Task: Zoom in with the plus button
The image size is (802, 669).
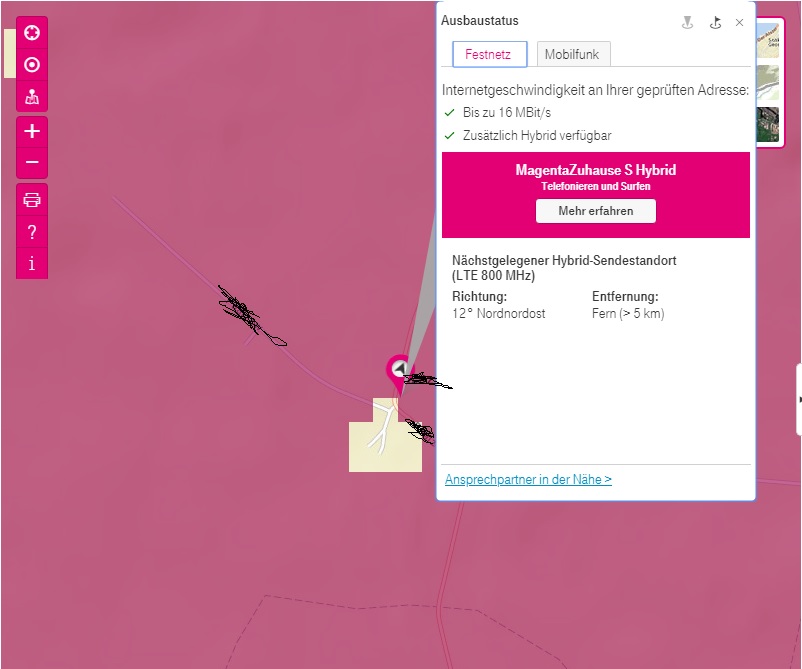Action: tap(32, 131)
